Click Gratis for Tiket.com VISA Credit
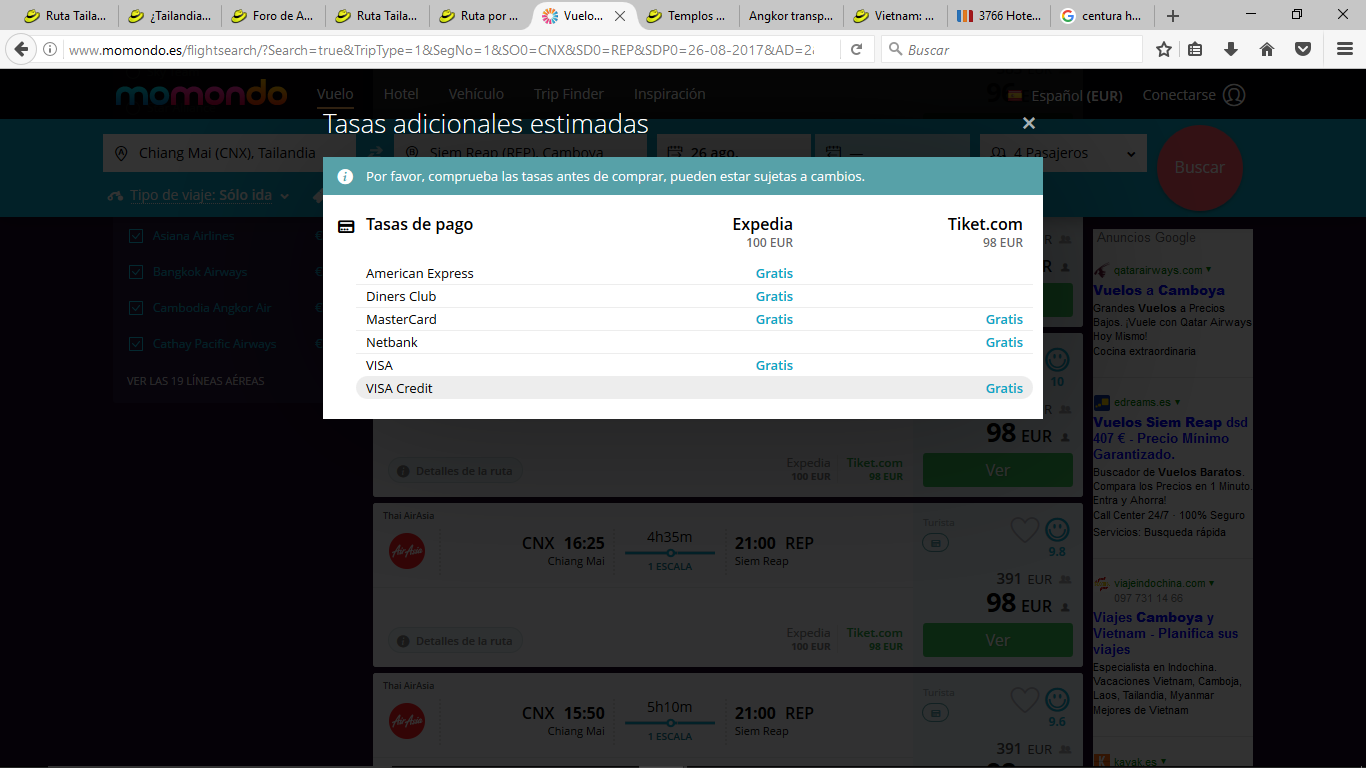This screenshot has height=768, width=1366. pyautogui.click(x=1004, y=388)
